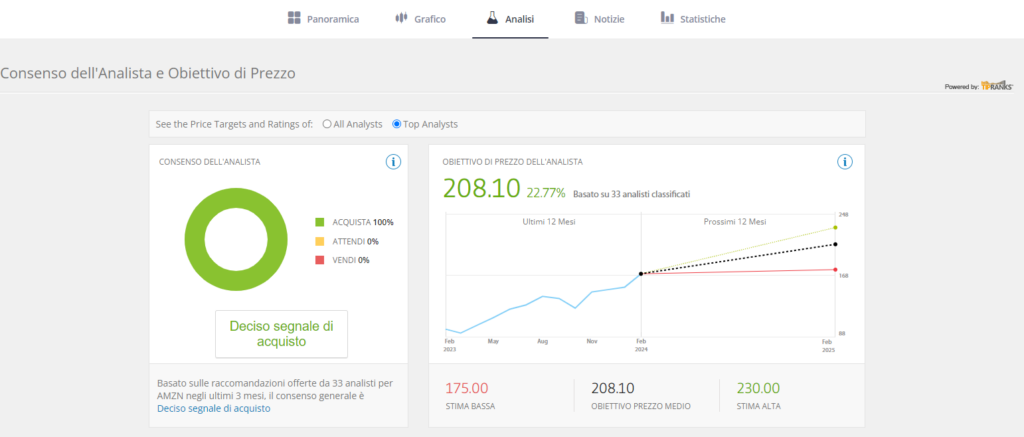Click the Consenso dell'Analista e Obiettivo heading
This screenshot has width=1024, height=437.
tap(148, 73)
